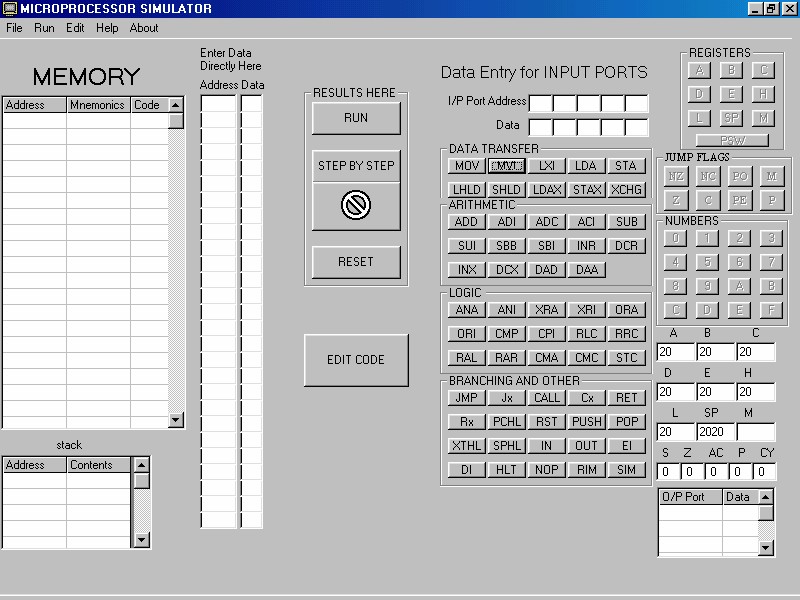Click the CY flag value field
This screenshot has height=600, width=800.
pyautogui.click(x=766, y=472)
